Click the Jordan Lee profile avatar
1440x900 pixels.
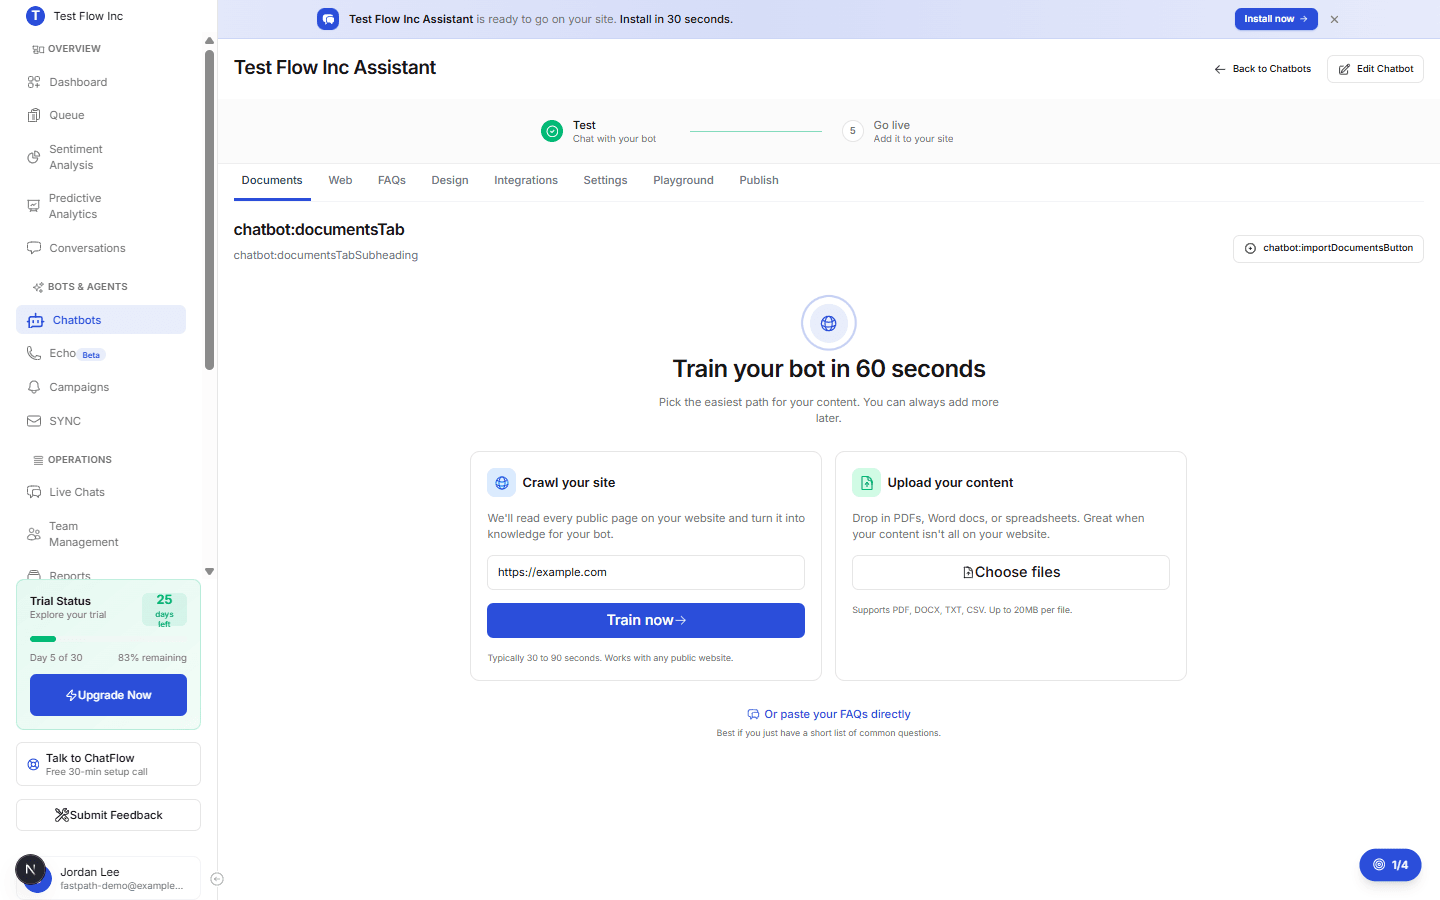(x=37, y=877)
